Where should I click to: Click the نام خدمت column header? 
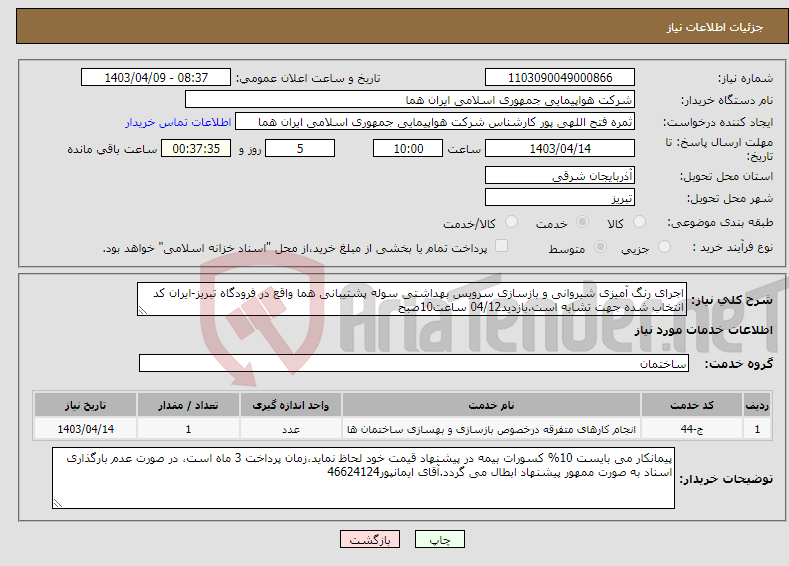pyautogui.click(x=492, y=405)
